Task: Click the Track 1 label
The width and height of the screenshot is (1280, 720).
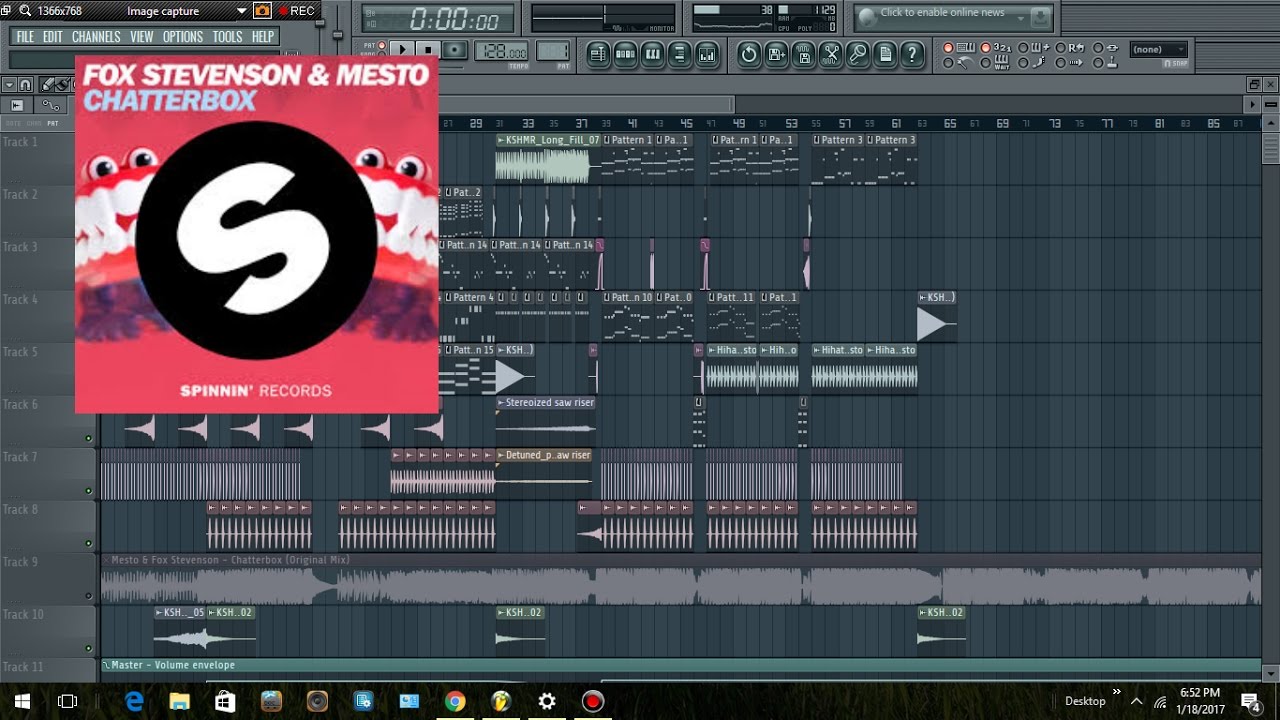Action: tap(20, 142)
